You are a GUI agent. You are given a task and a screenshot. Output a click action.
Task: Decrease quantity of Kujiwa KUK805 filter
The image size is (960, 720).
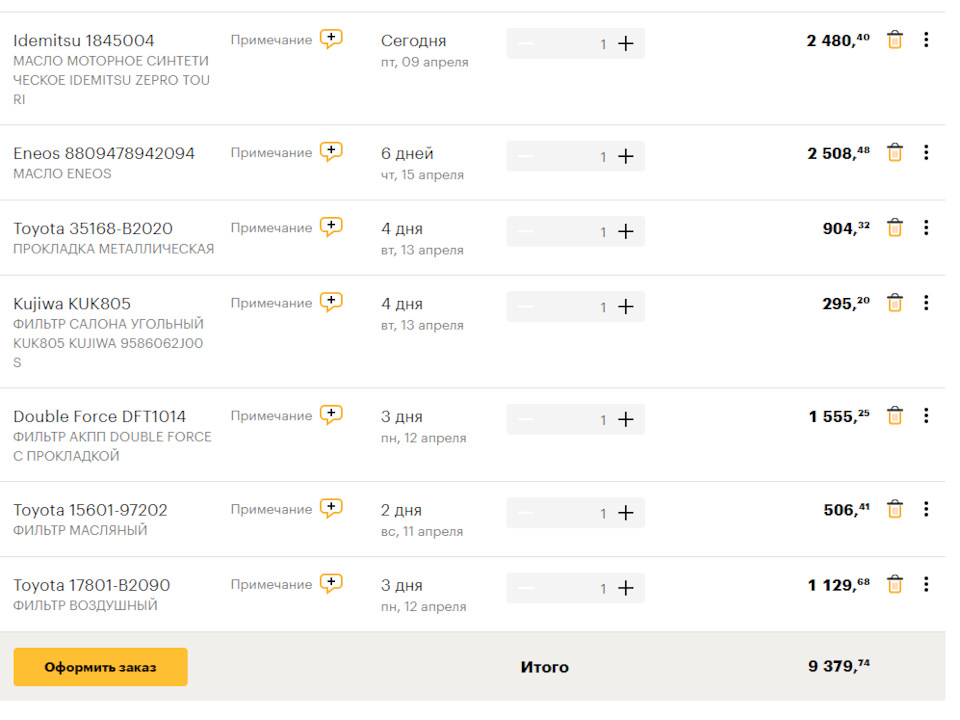[526, 307]
